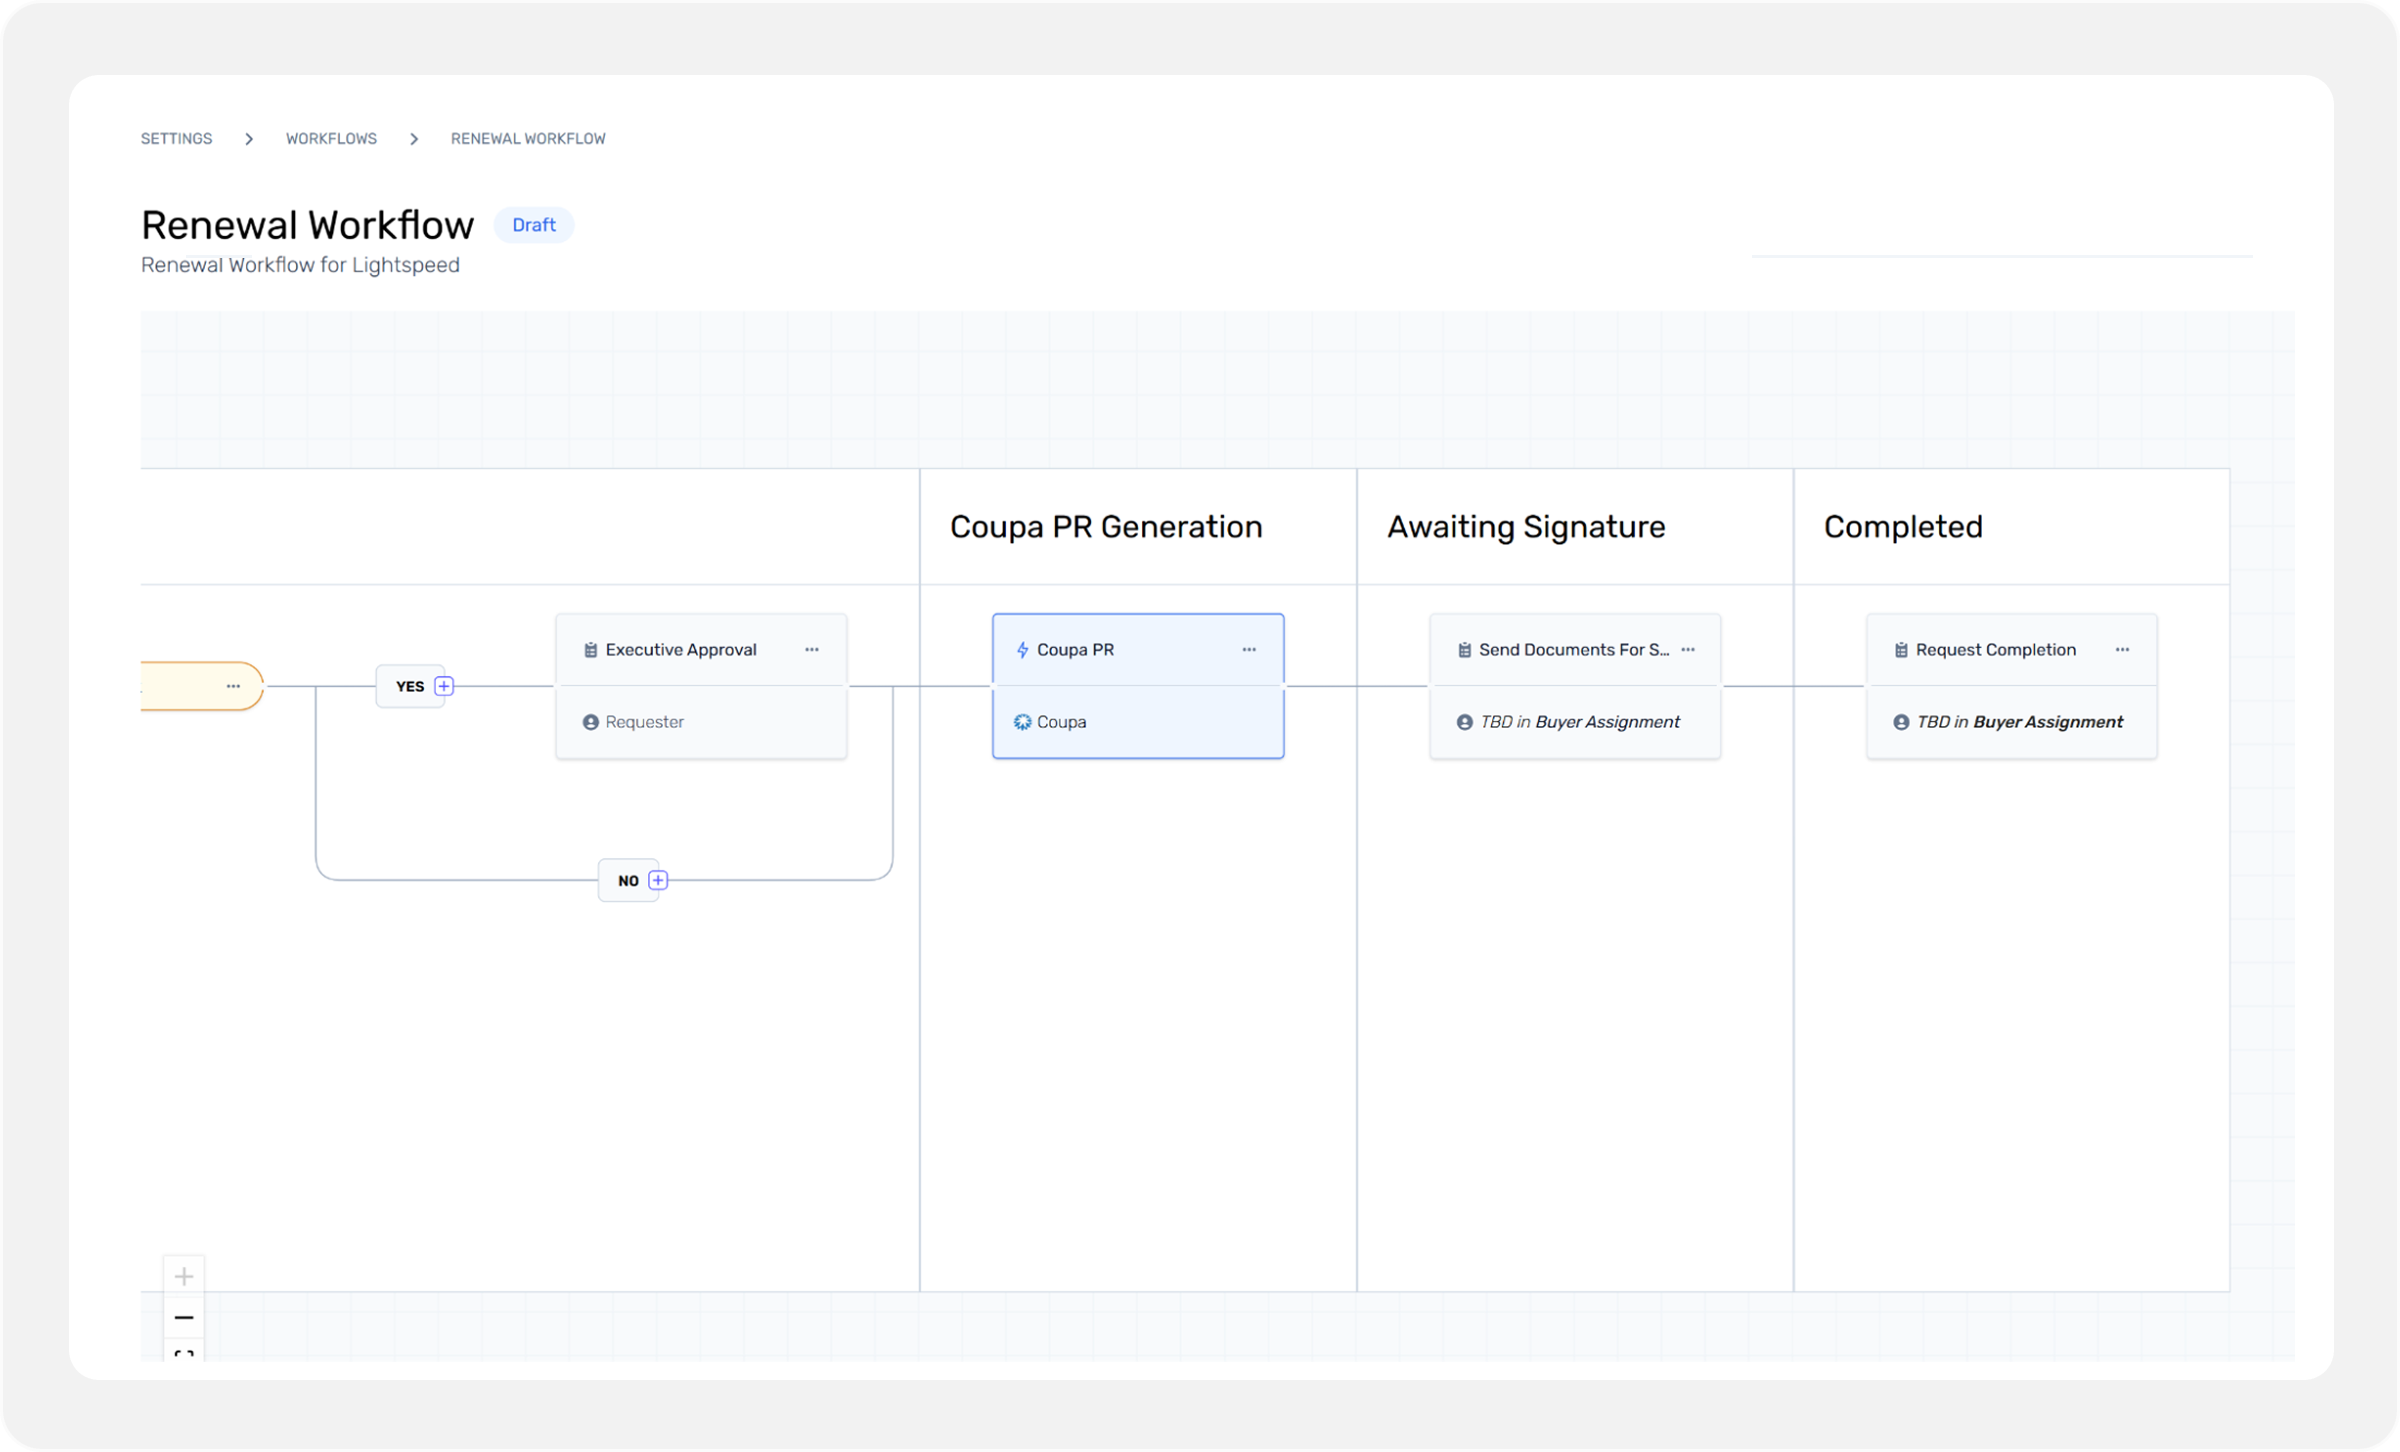Viewport: 2400px width, 1452px height.
Task: Click the clipboard icon on Request Completion
Action: 1901,650
